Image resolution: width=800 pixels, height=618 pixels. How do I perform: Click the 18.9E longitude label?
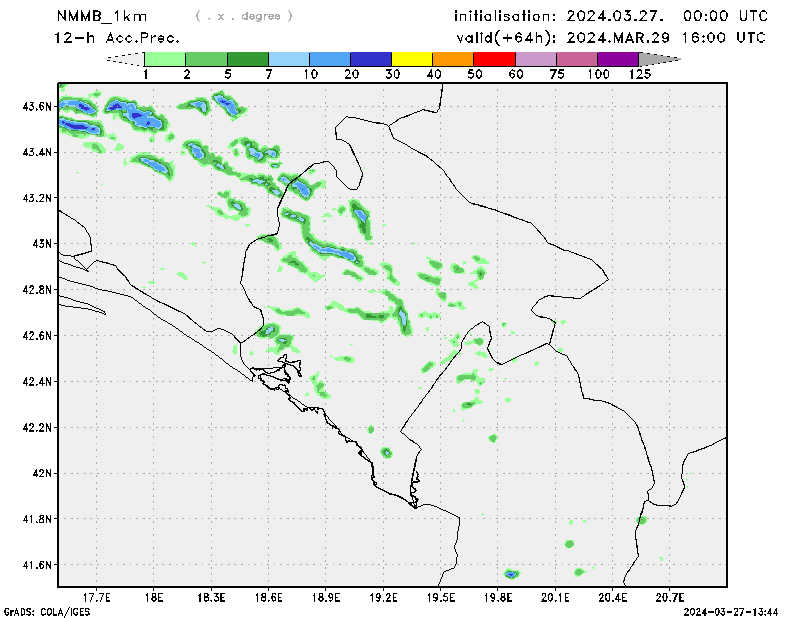(x=326, y=598)
